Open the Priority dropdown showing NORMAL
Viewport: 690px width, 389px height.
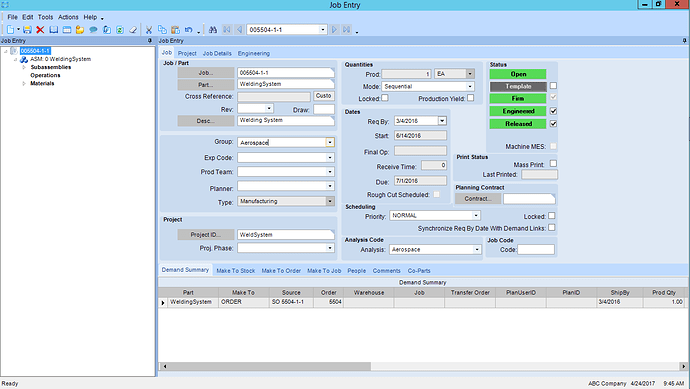pos(476,216)
